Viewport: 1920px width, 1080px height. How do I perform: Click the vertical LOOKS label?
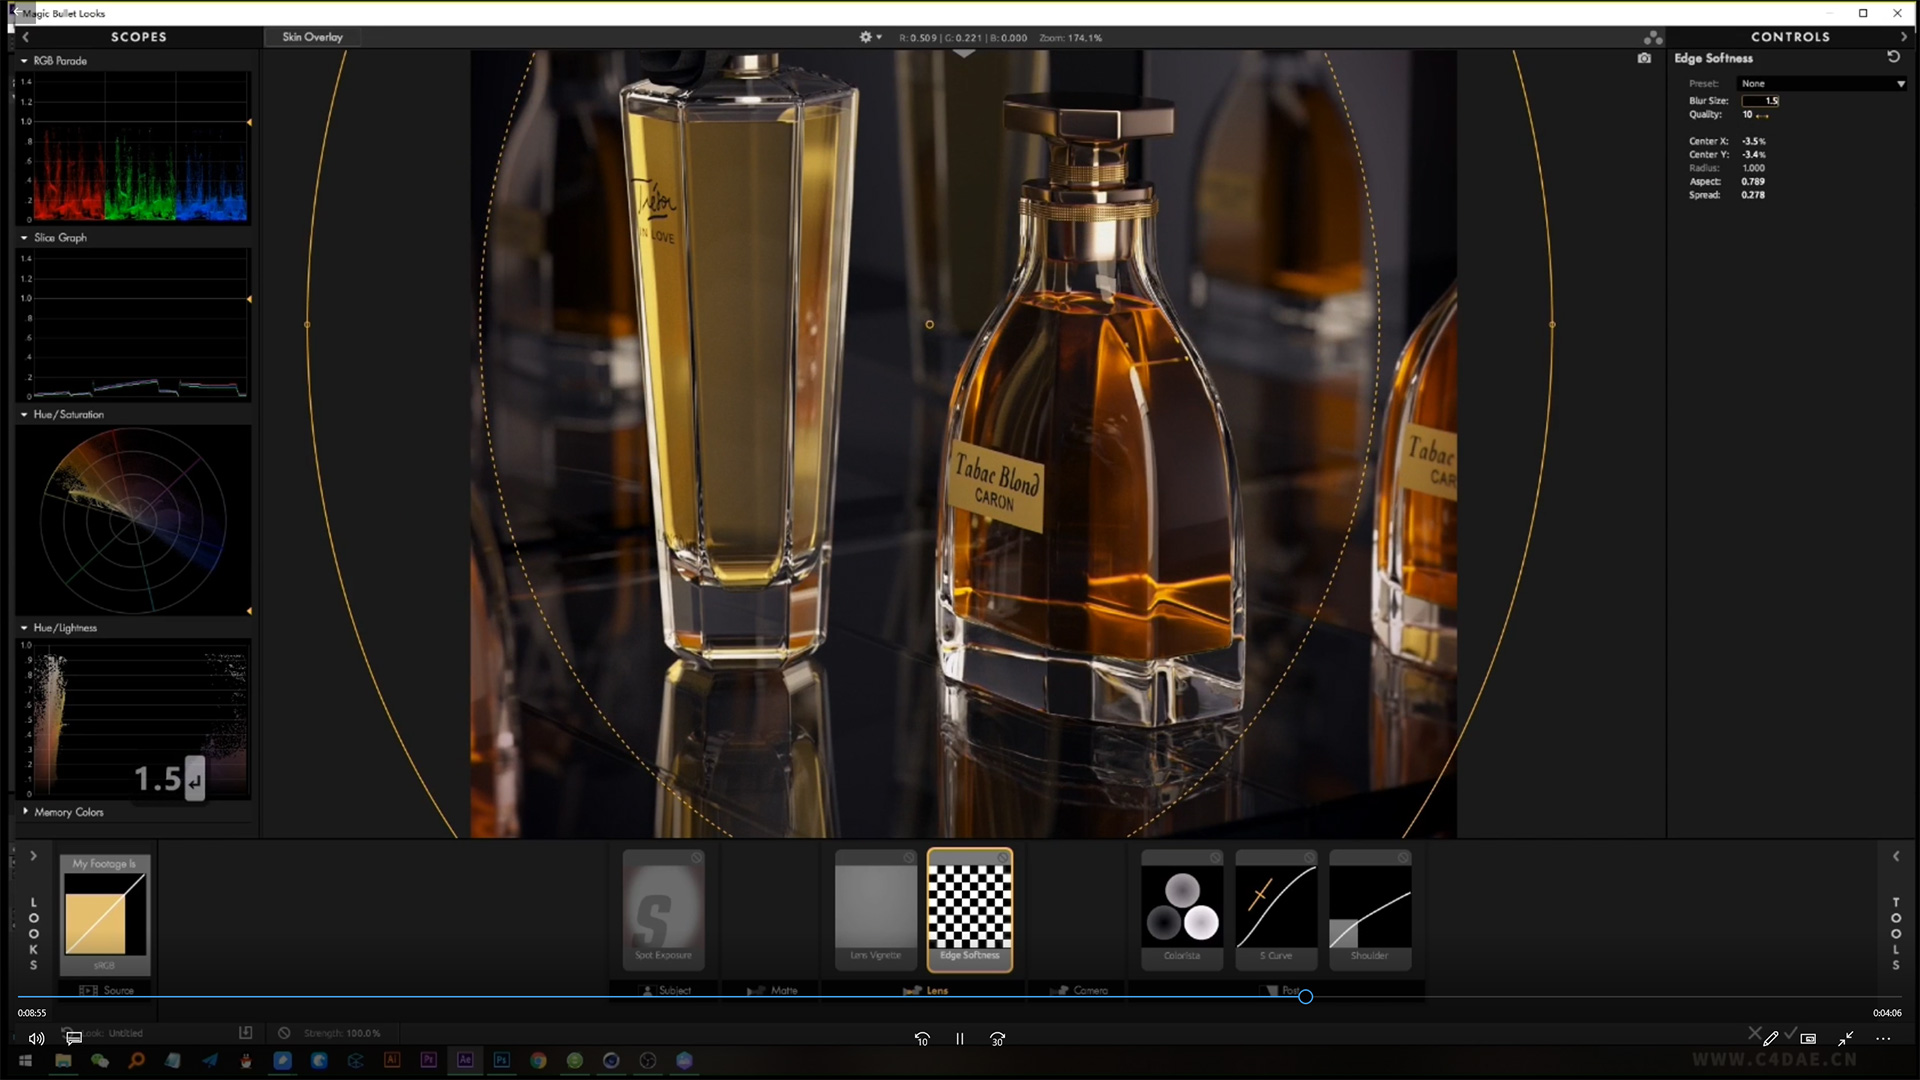coord(33,934)
